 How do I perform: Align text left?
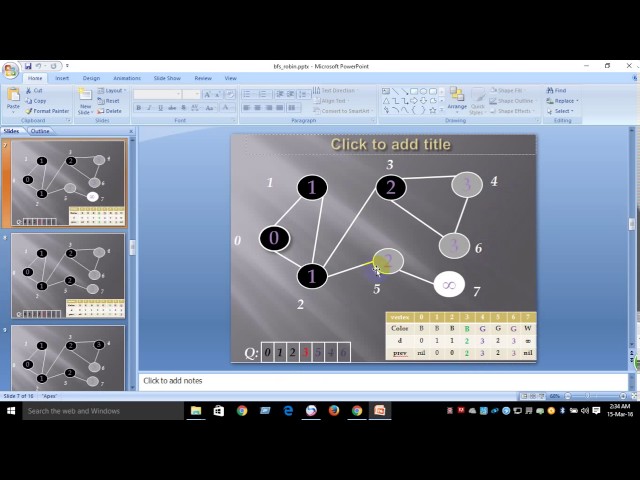(247, 108)
